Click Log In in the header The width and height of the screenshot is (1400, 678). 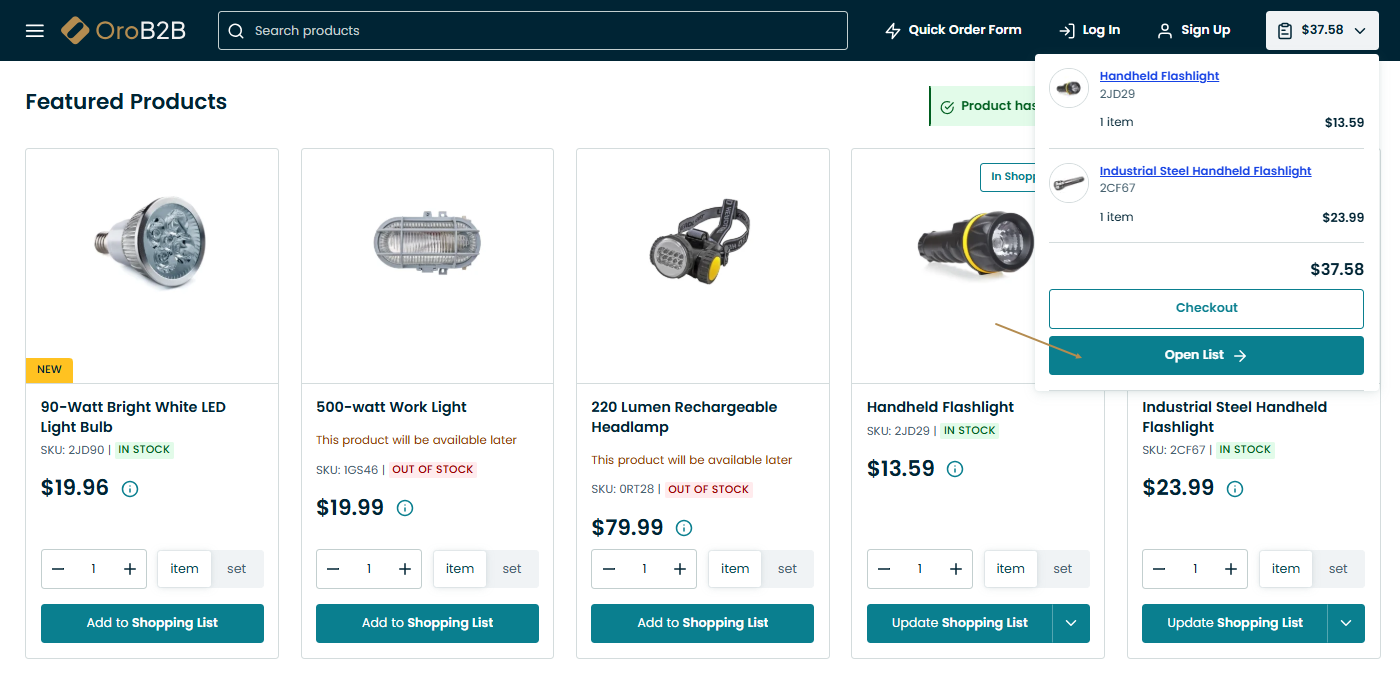tap(1089, 30)
